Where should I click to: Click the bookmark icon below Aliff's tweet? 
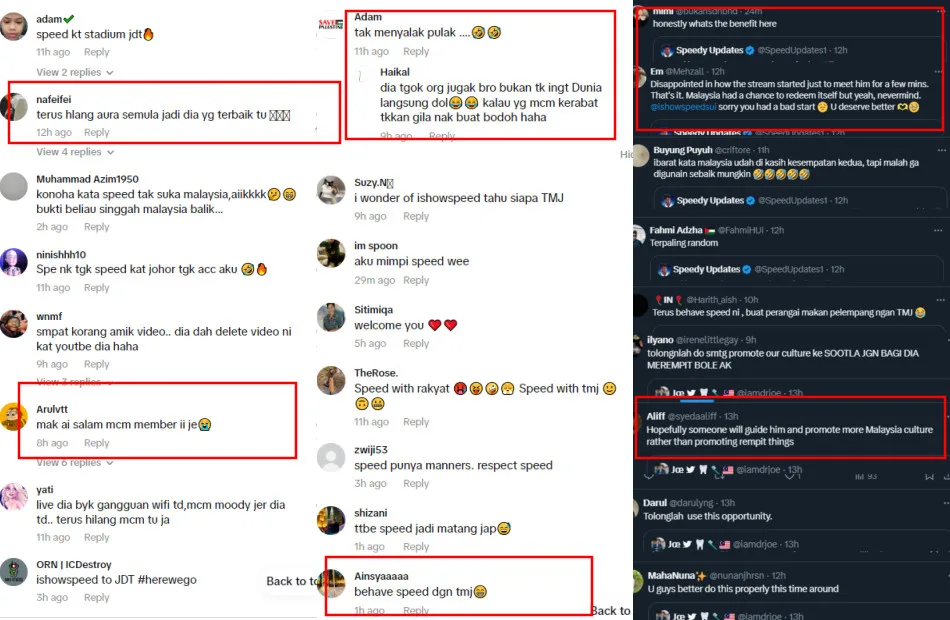pyautogui.click(x=929, y=477)
